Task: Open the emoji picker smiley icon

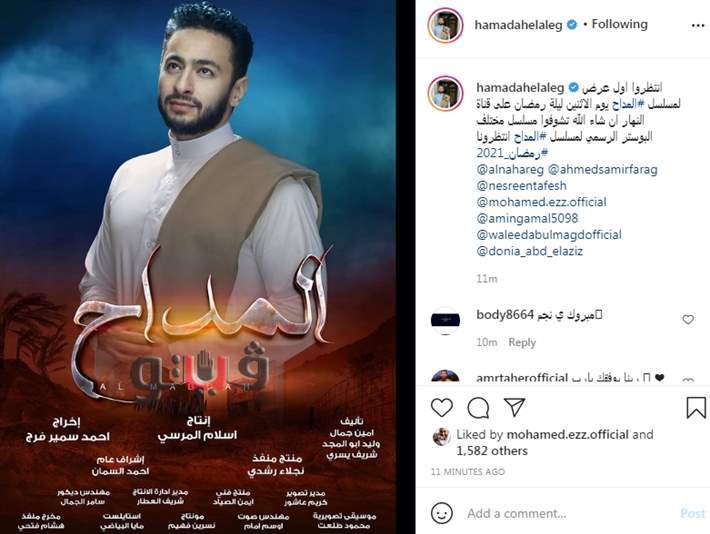Action: (441, 513)
